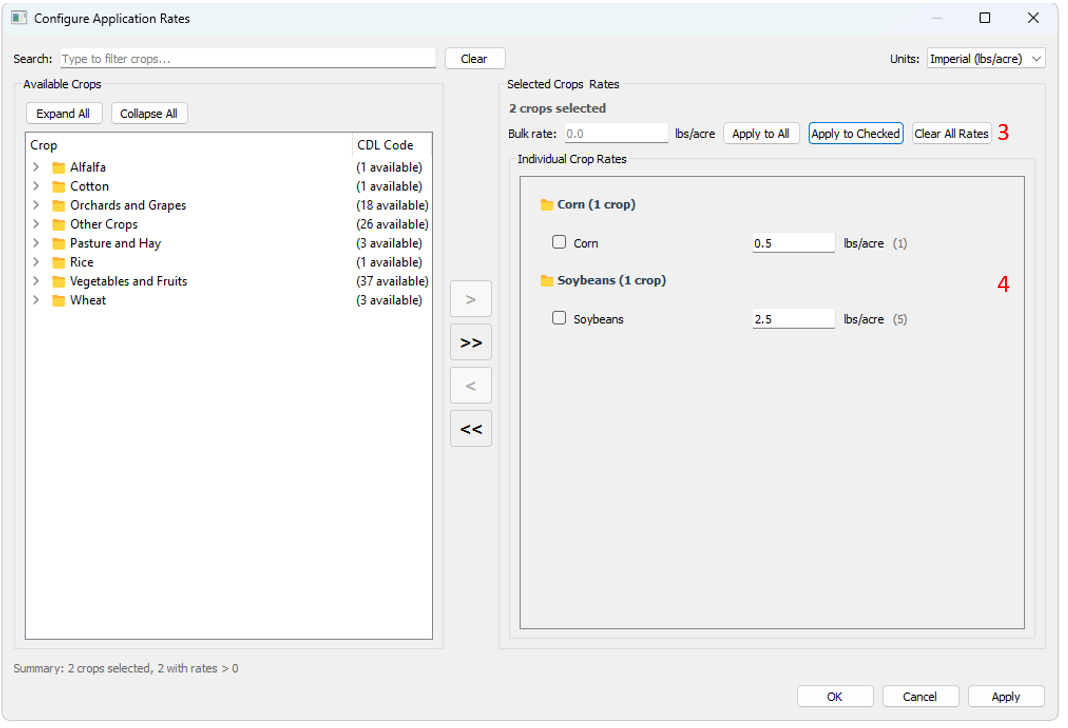Click the Clear All Rates button

click(951, 134)
